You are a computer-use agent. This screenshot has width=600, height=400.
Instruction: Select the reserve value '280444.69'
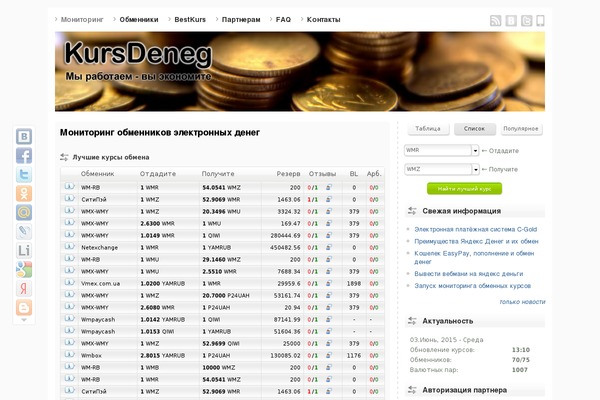tap(285, 235)
